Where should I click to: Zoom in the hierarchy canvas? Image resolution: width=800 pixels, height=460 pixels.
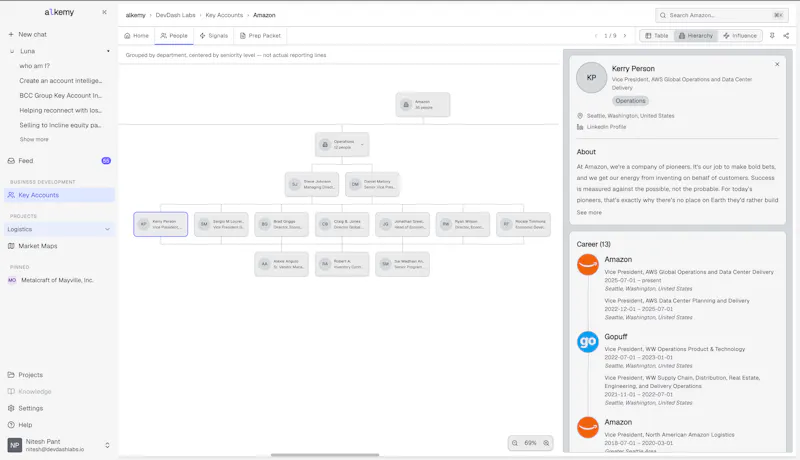pyautogui.click(x=546, y=443)
